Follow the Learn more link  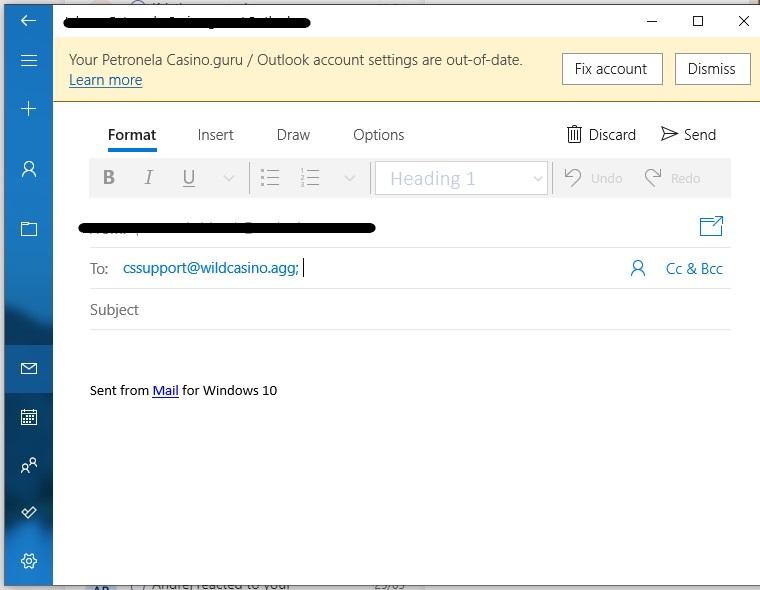pyautogui.click(x=105, y=80)
